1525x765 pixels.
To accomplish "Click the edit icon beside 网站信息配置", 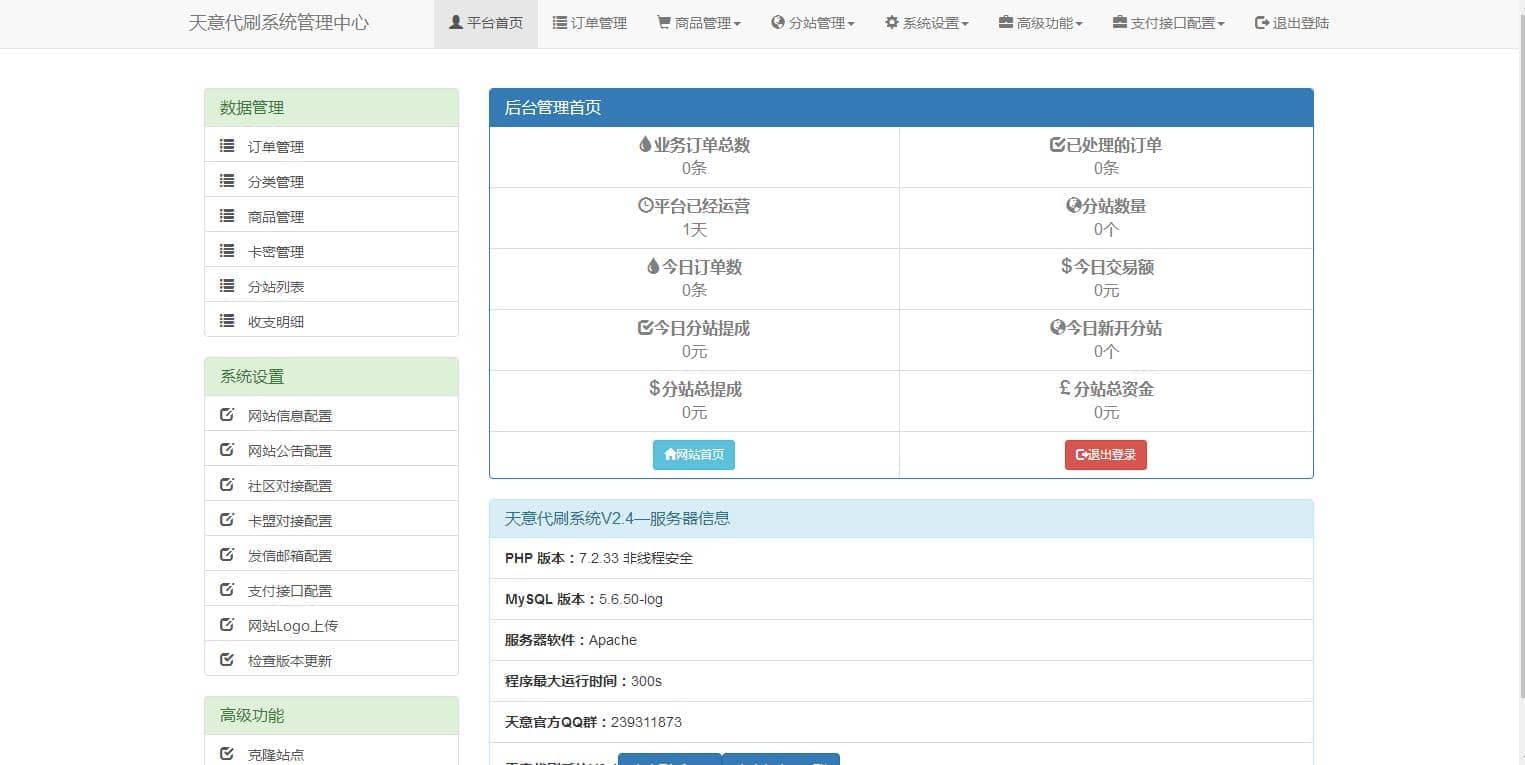I will (227, 415).
